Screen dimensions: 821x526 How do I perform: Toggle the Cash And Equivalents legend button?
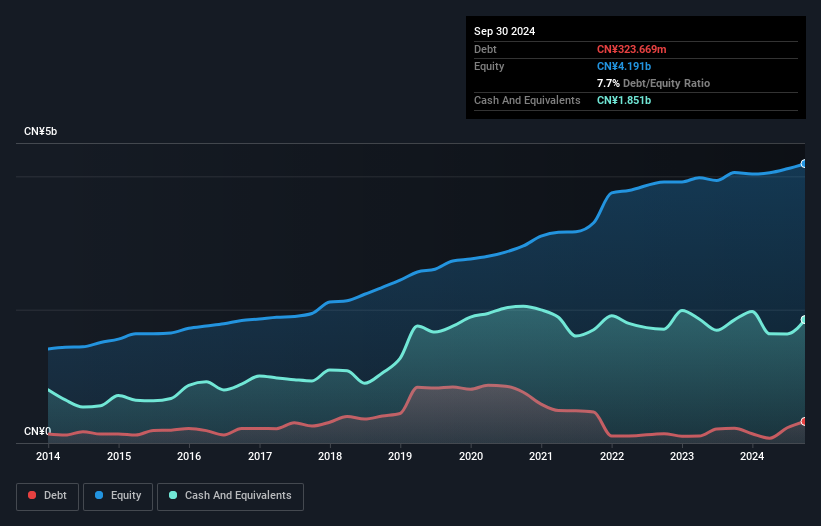coord(230,496)
